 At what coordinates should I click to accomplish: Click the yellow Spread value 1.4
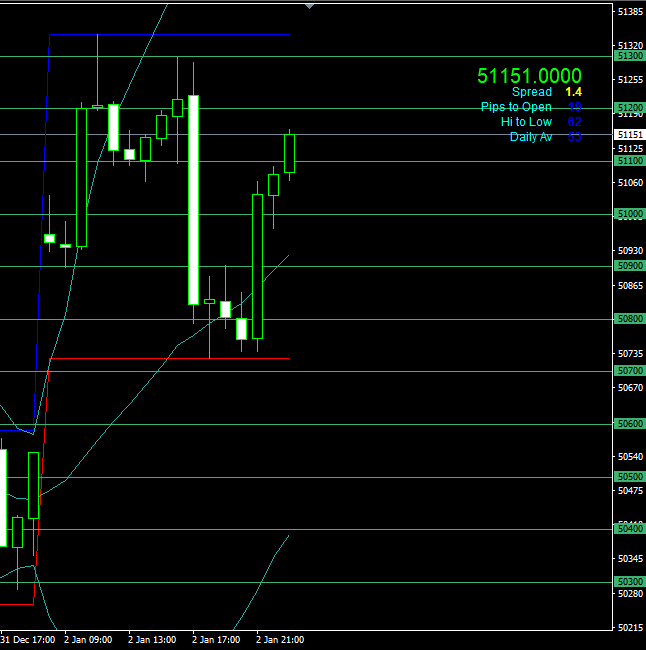pyautogui.click(x=573, y=92)
